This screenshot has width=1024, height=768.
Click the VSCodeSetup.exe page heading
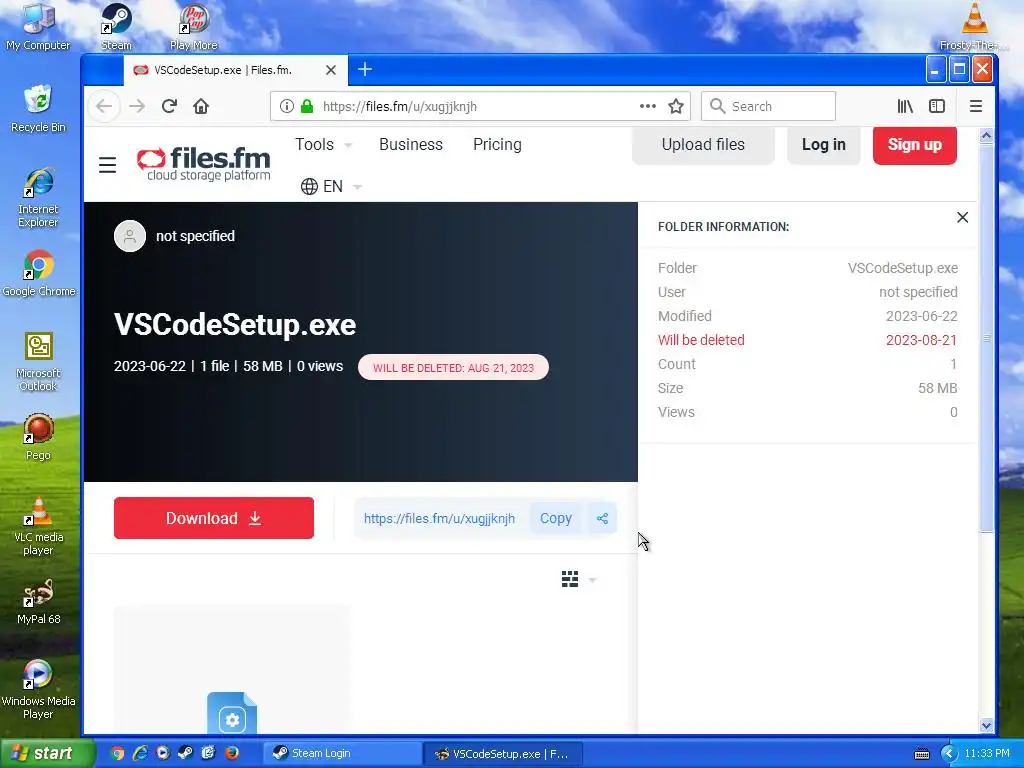click(x=234, y=325)
